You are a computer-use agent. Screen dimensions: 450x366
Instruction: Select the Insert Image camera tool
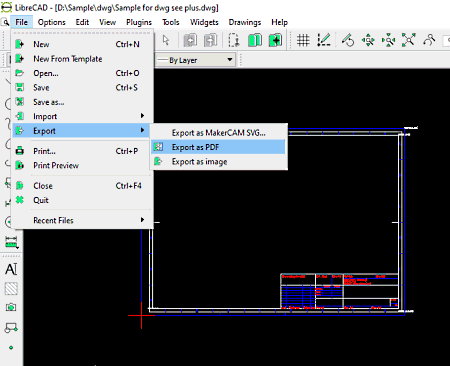coord(11,307)
